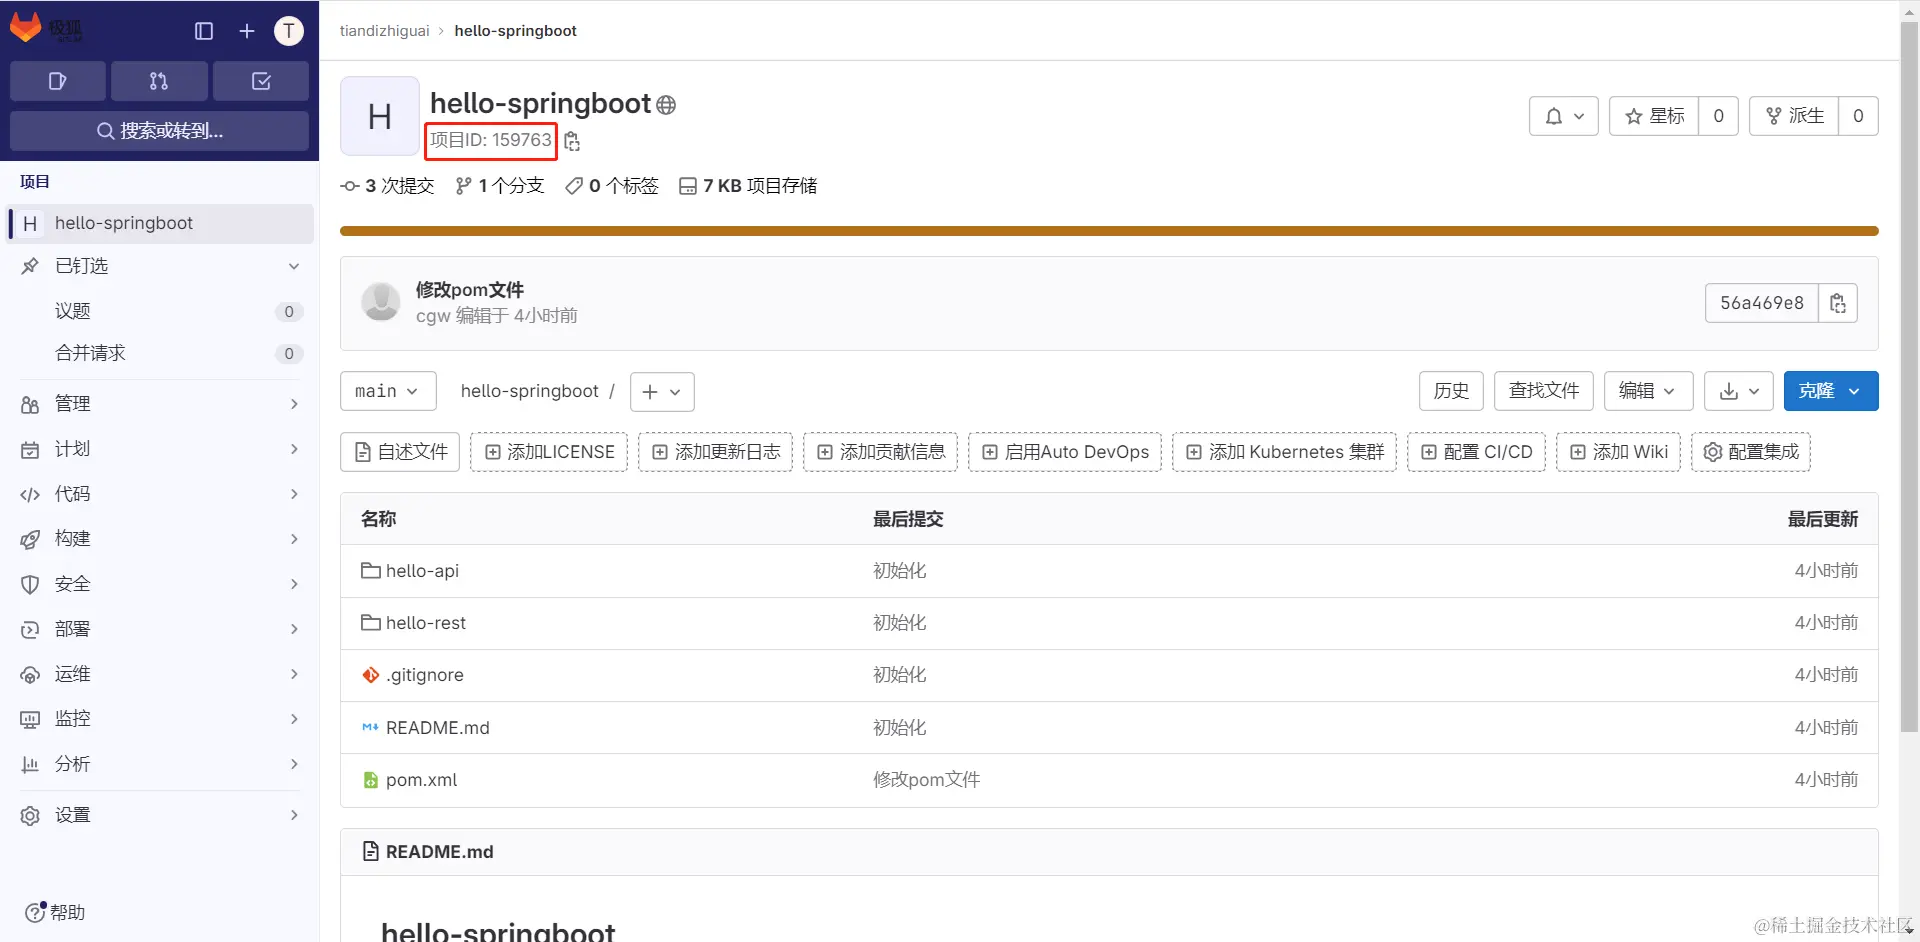Open the main branch selector dropdown

pos(387,391)
